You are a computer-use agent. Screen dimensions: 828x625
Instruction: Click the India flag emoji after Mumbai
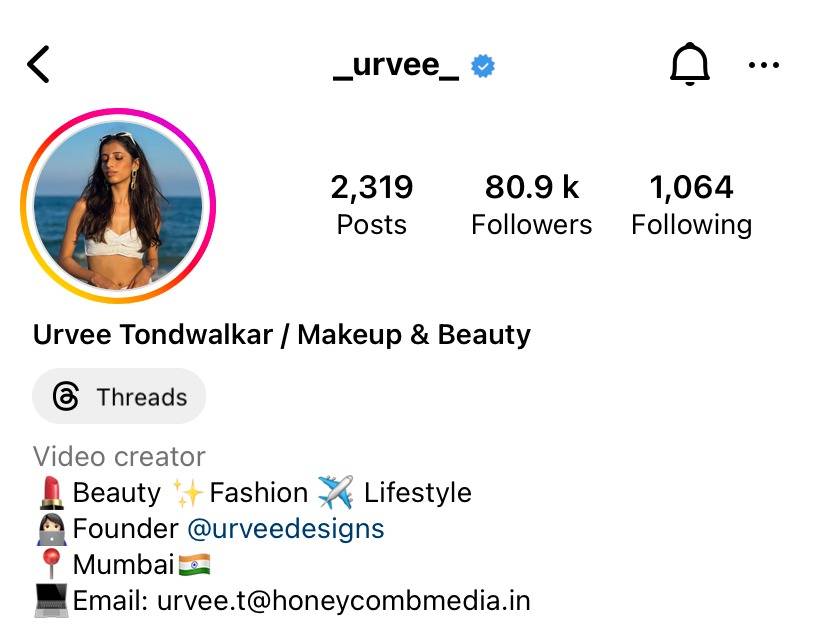click(x=194, y=564)
